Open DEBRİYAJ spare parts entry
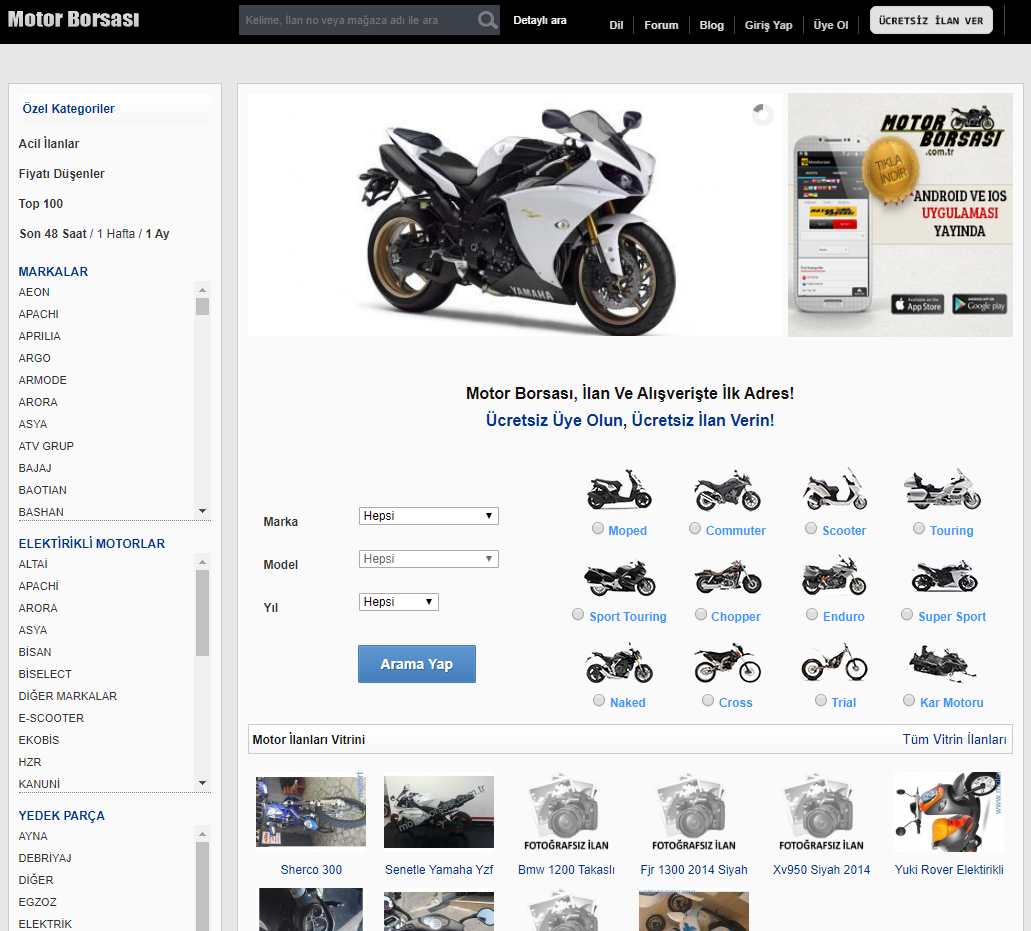Viewport: 1031px width, 931px height. tap(45, 858)
